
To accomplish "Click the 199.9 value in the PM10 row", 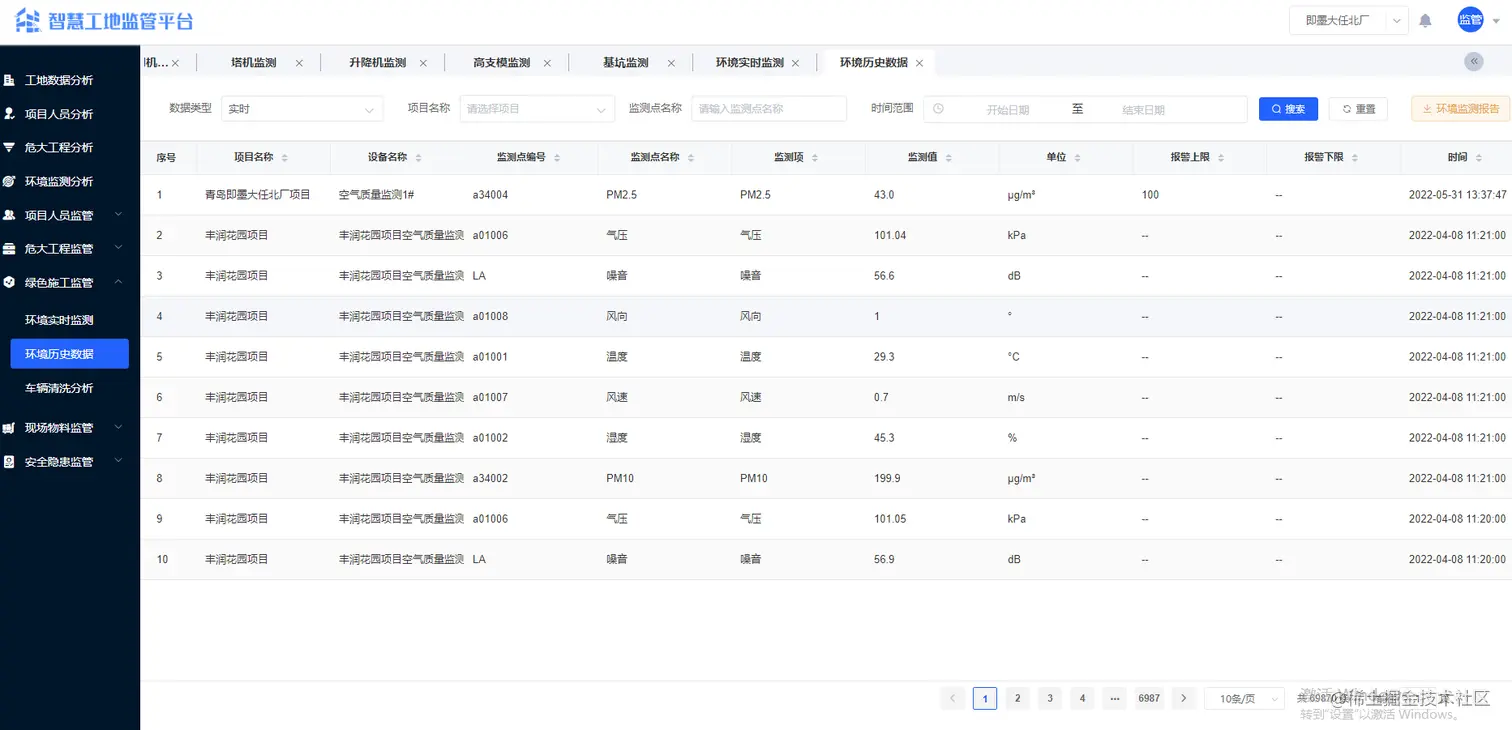I will (887, 479).
